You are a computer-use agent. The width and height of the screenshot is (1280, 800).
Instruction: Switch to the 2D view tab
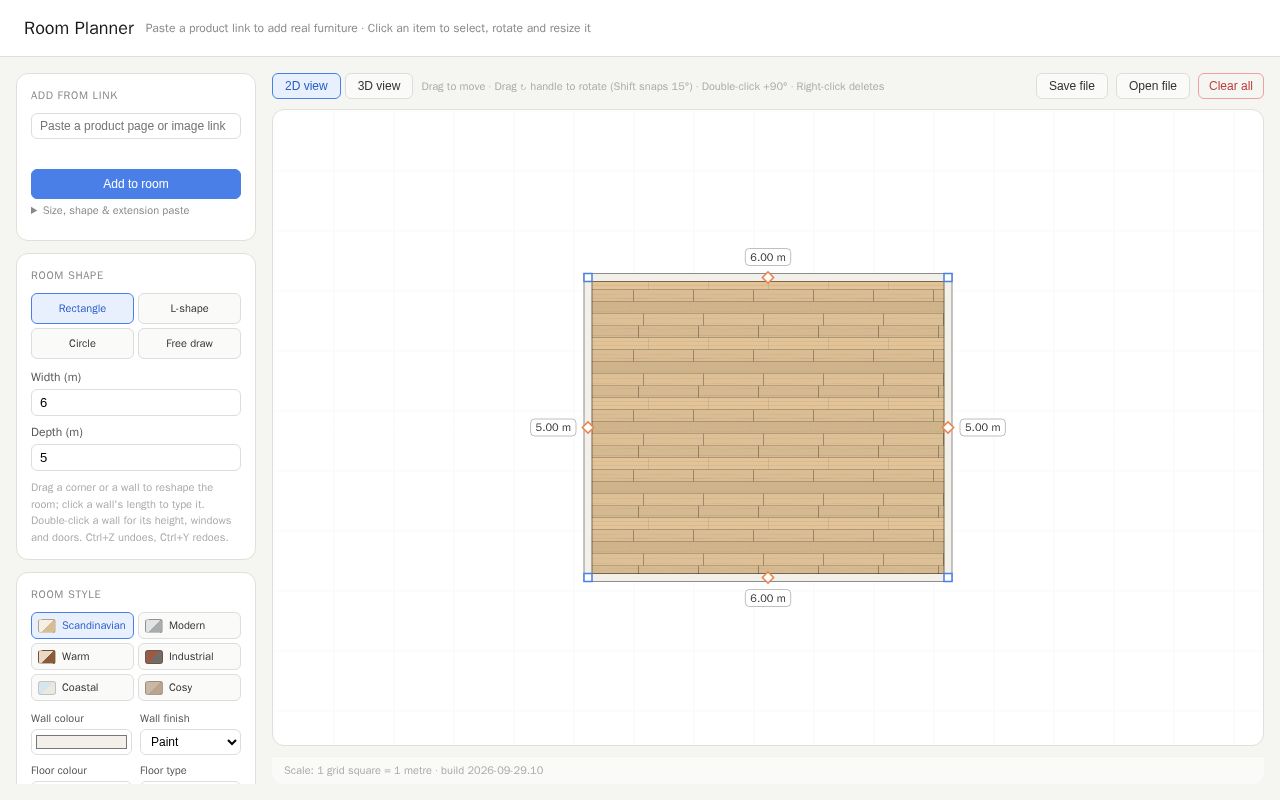(306, 86)
